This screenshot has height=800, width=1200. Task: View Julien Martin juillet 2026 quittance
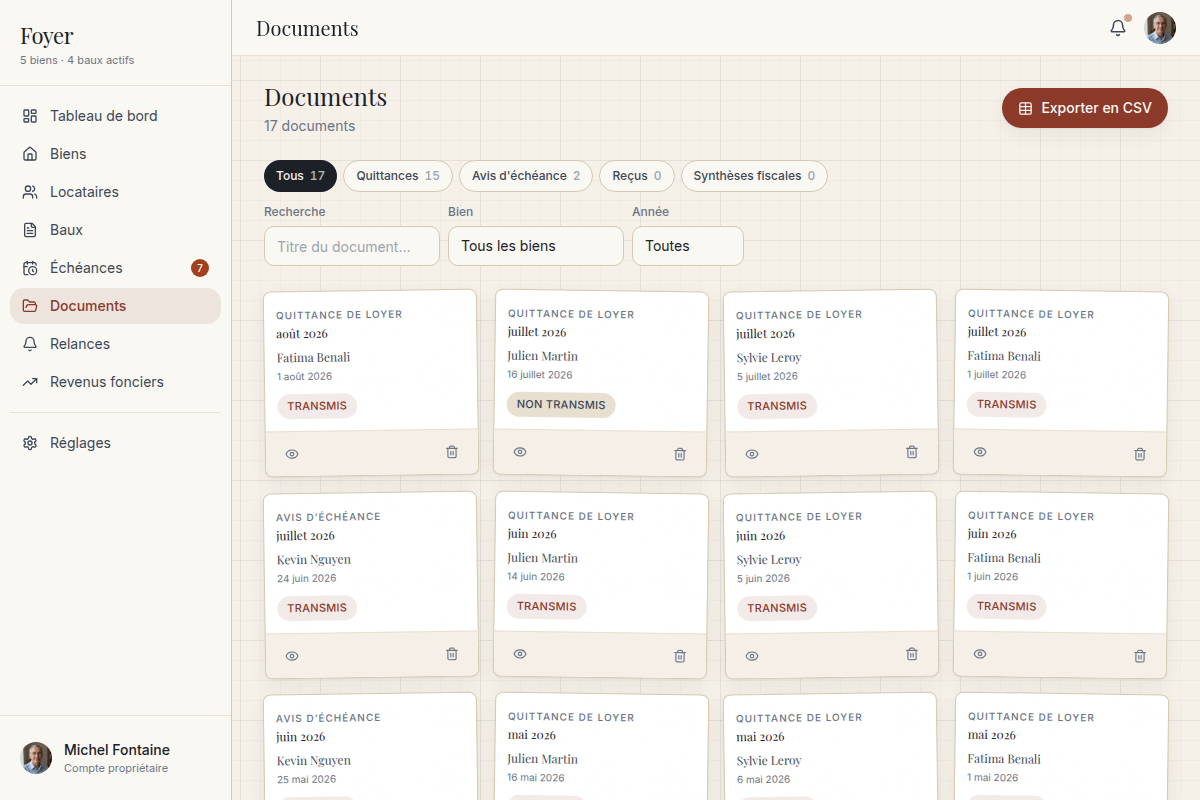(520, 452)
